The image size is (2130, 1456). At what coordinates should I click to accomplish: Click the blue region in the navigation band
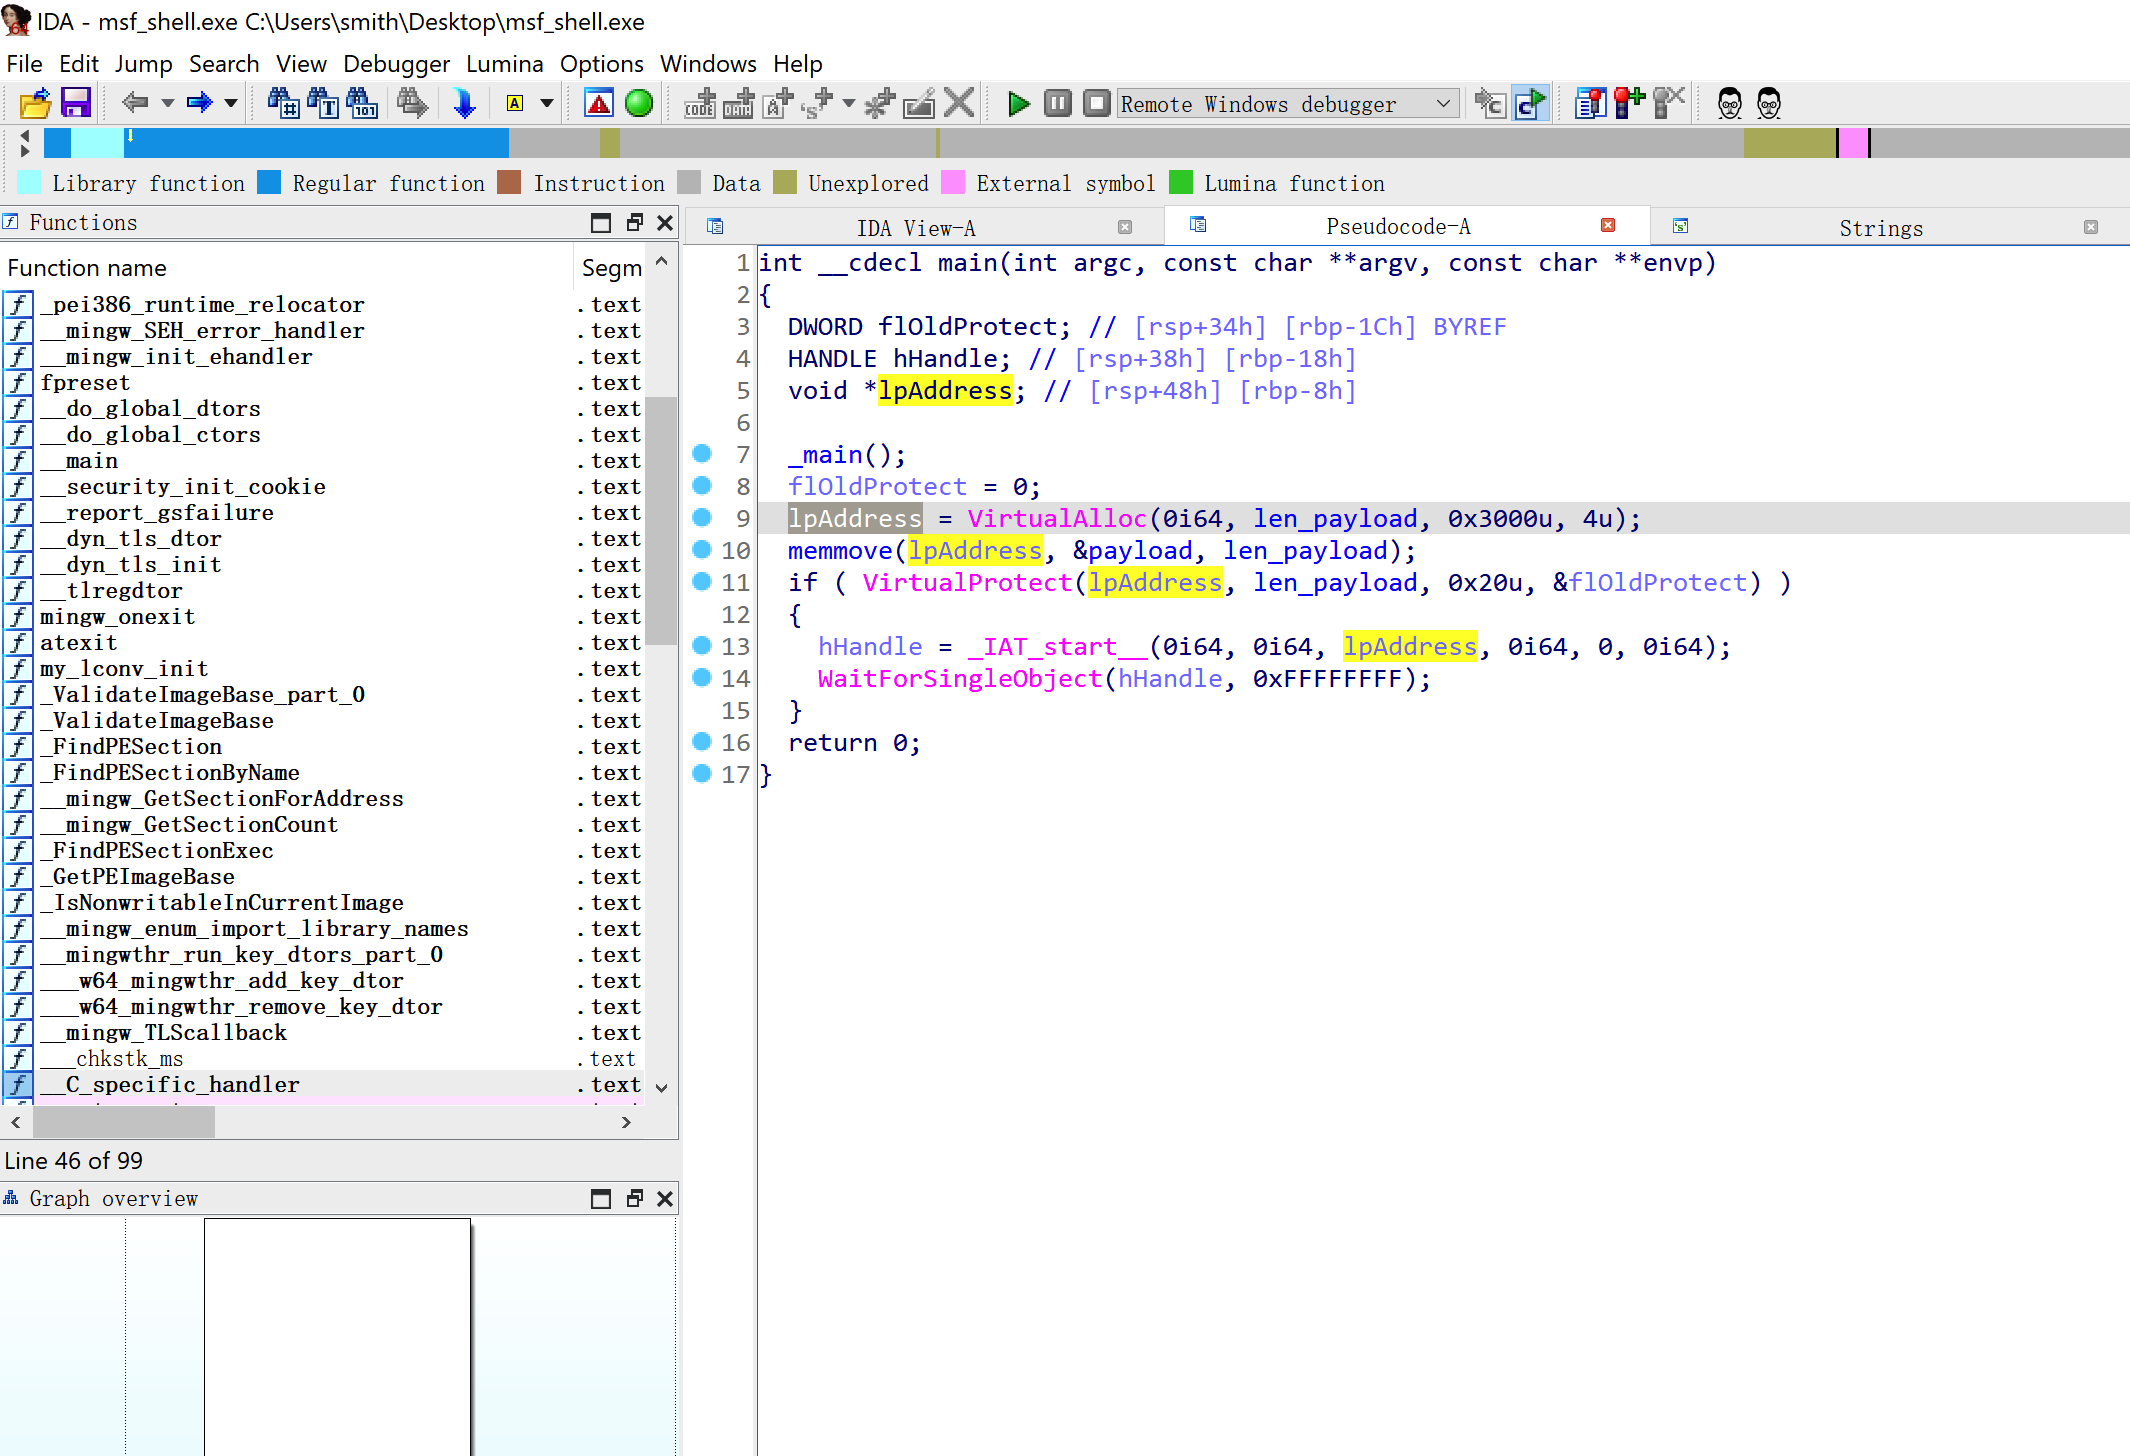[x=316, y=143]
